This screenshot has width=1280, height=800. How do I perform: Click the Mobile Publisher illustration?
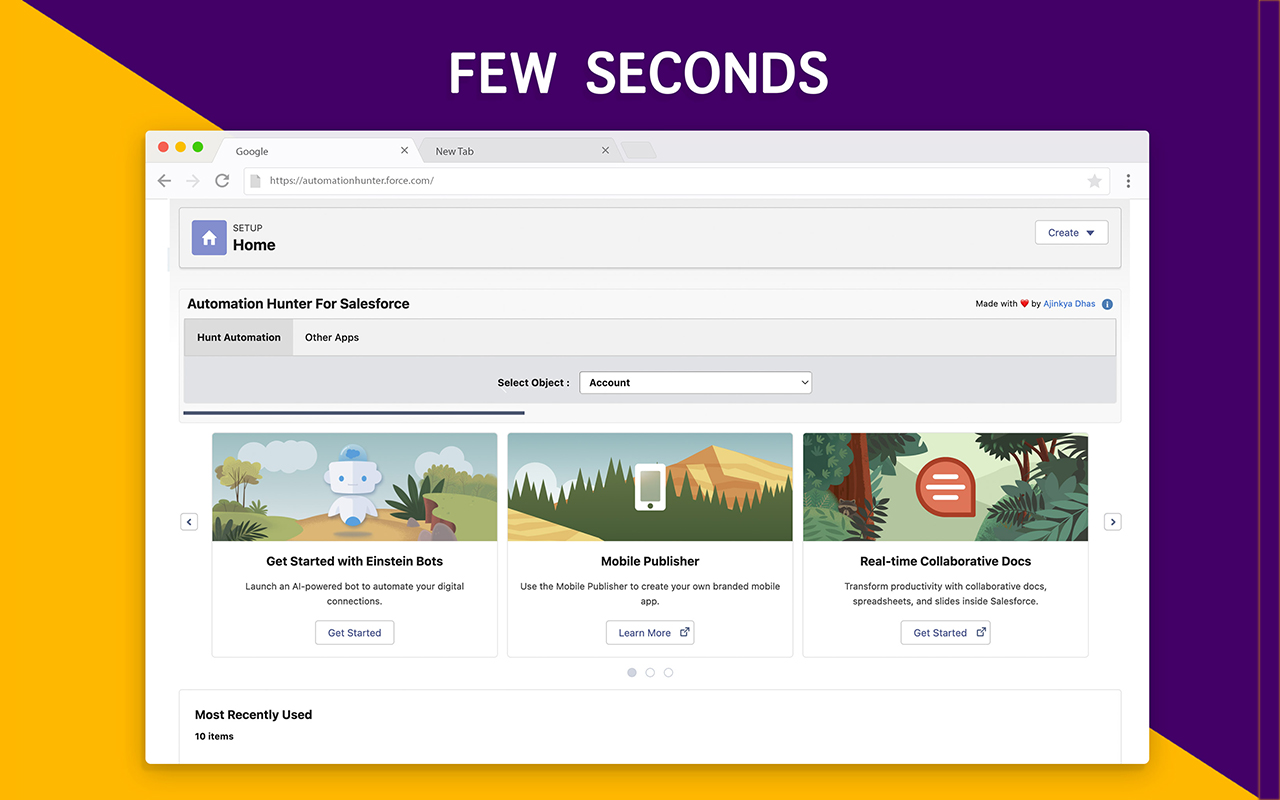650,487
